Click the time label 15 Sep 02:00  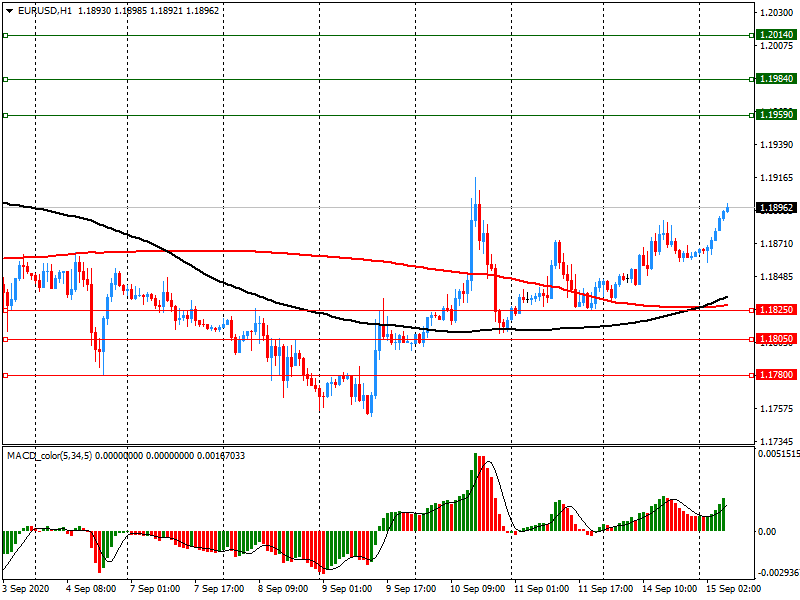733,589
